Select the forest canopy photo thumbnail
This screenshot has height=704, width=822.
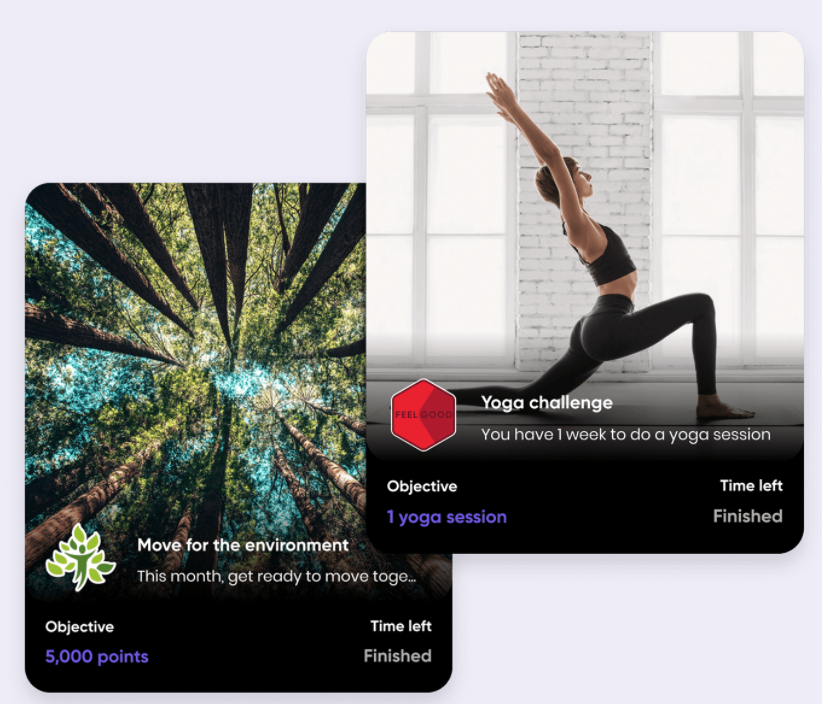pyautogui.click(x=195, y=388)
